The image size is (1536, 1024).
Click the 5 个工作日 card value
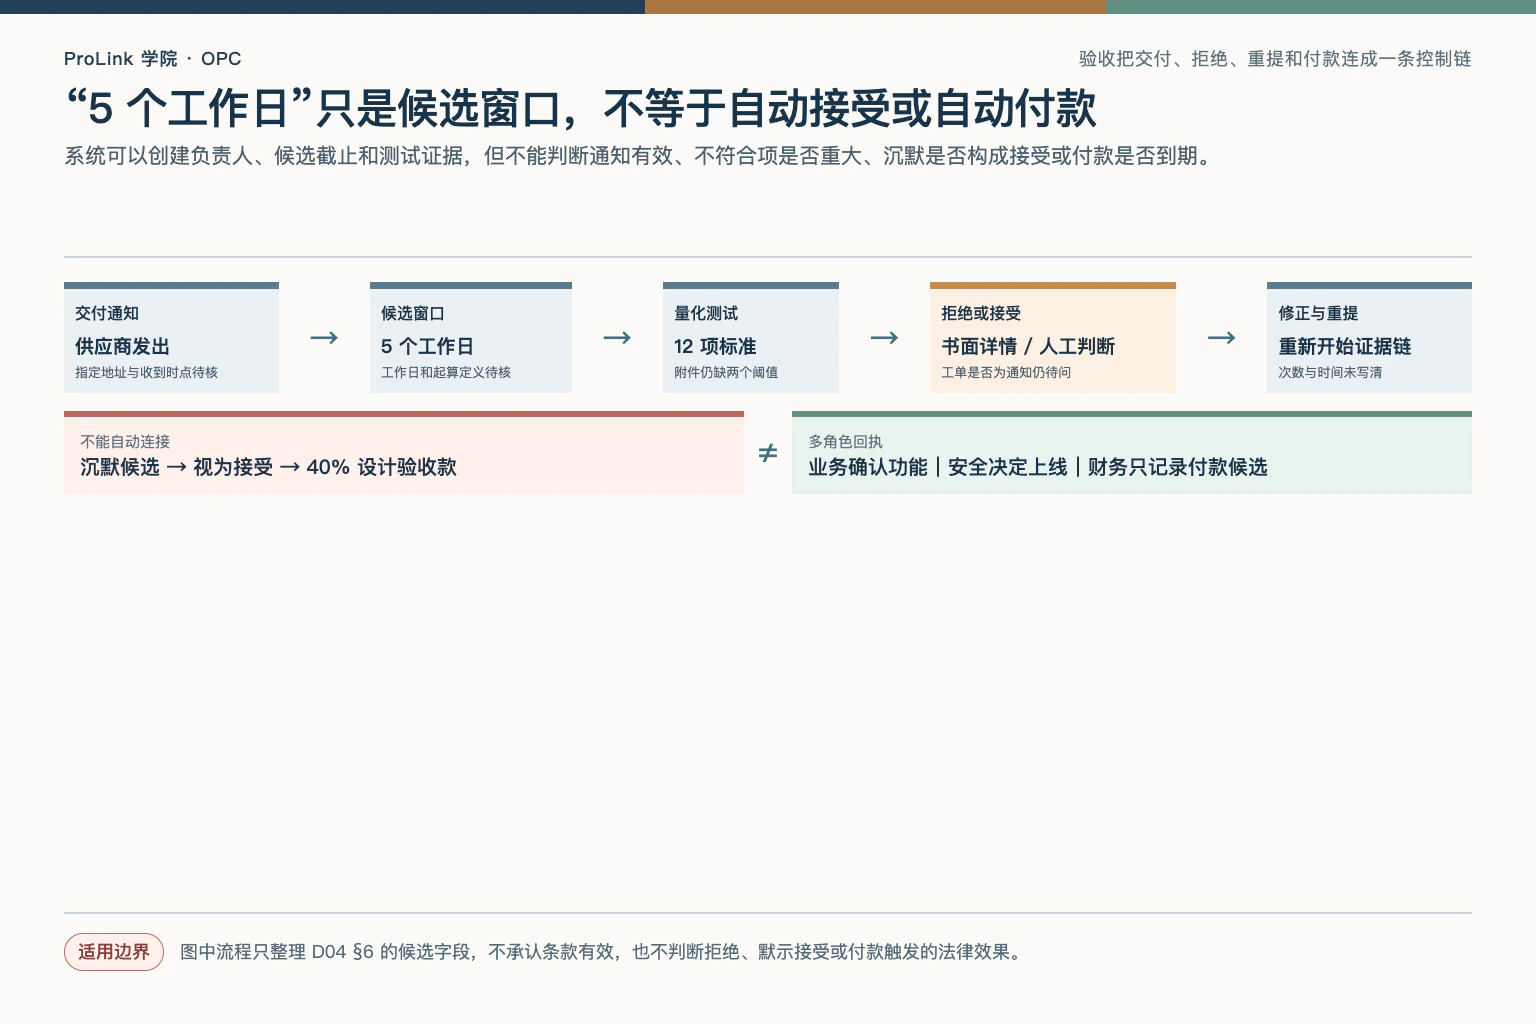pos(427,346)
